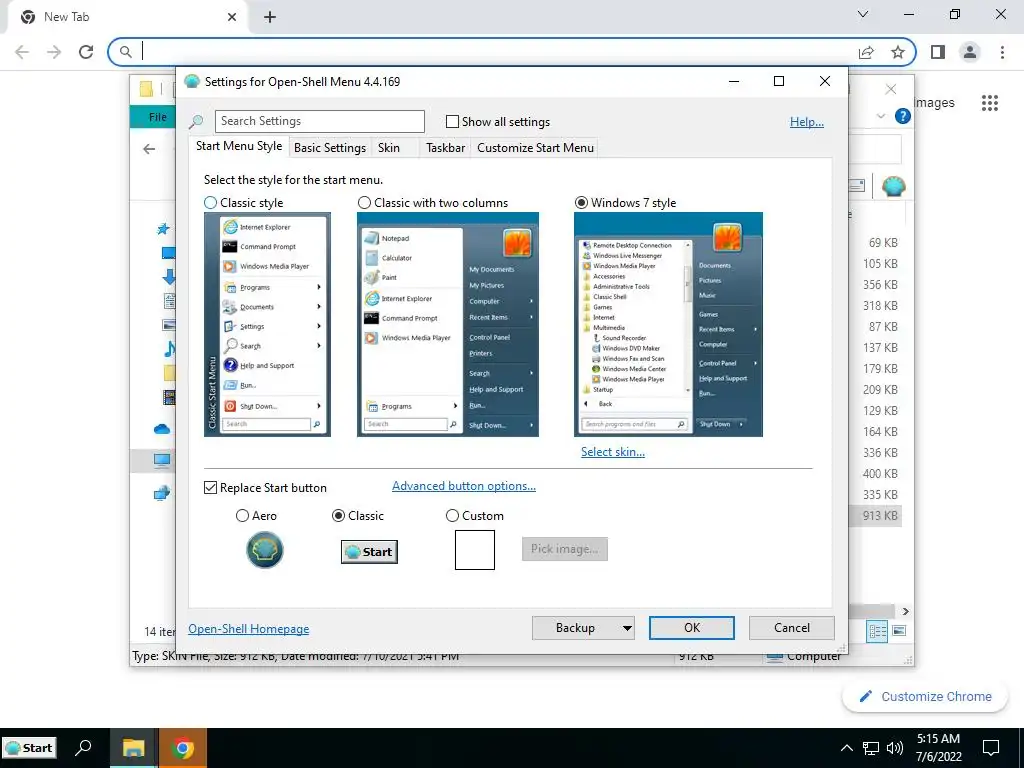Select the 913 KB file row in Explorer
The width and height of the screenshot is (1024, 768).
click(x=876, y=515)
